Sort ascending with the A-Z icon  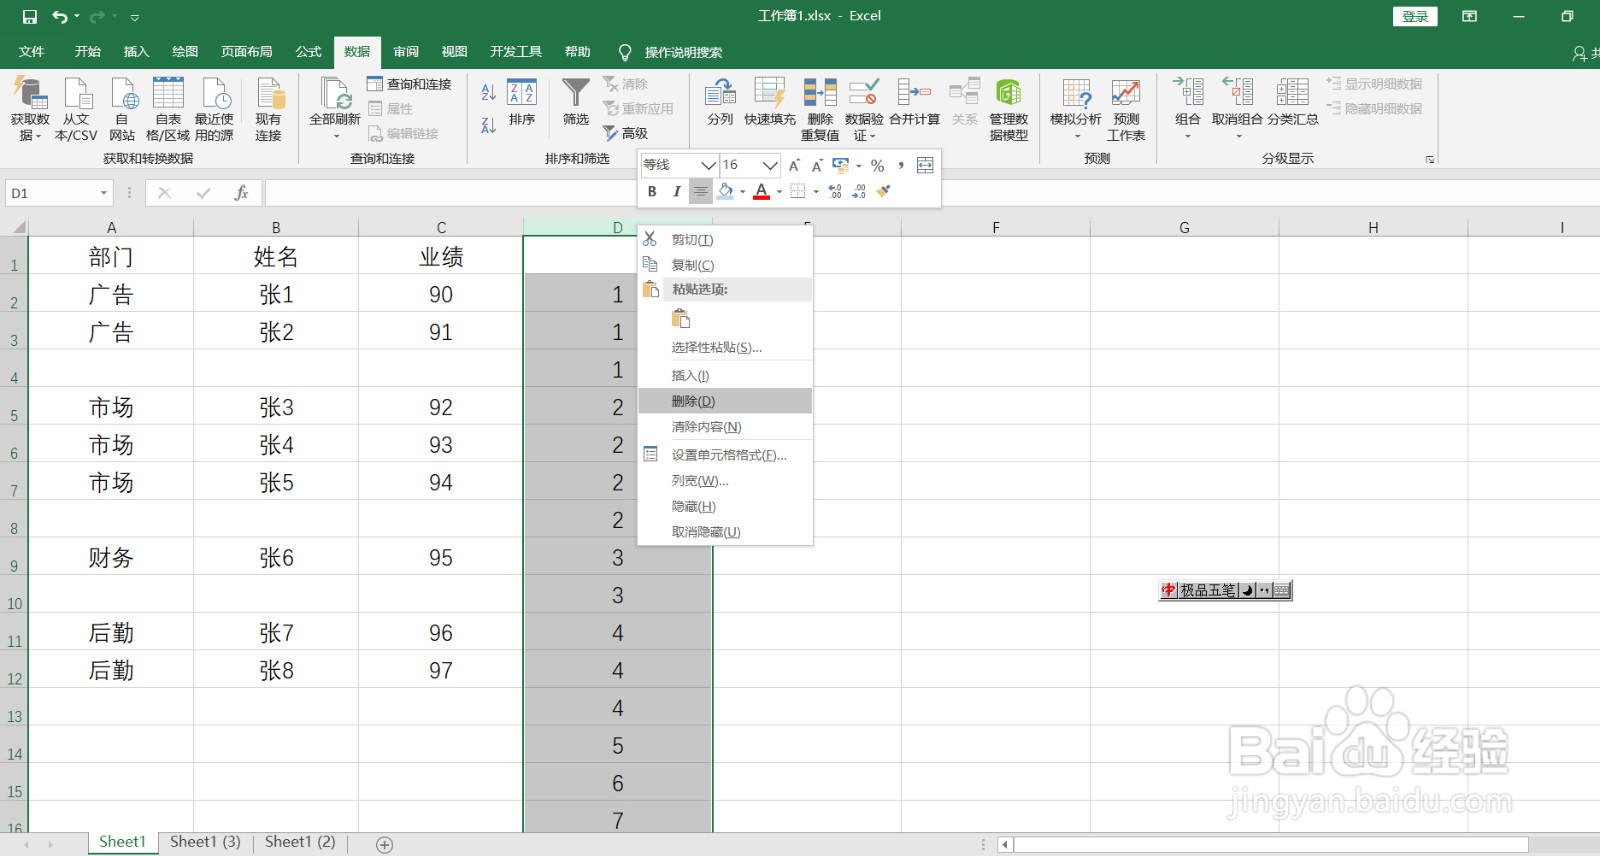point(488,92)
